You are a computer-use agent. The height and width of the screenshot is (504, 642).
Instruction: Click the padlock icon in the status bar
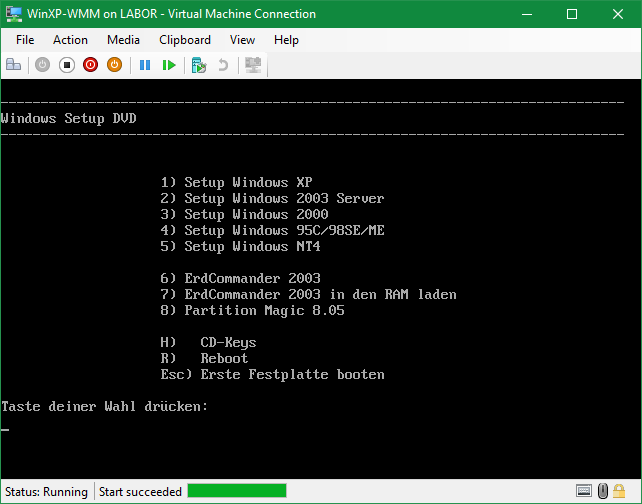point(623,491)
